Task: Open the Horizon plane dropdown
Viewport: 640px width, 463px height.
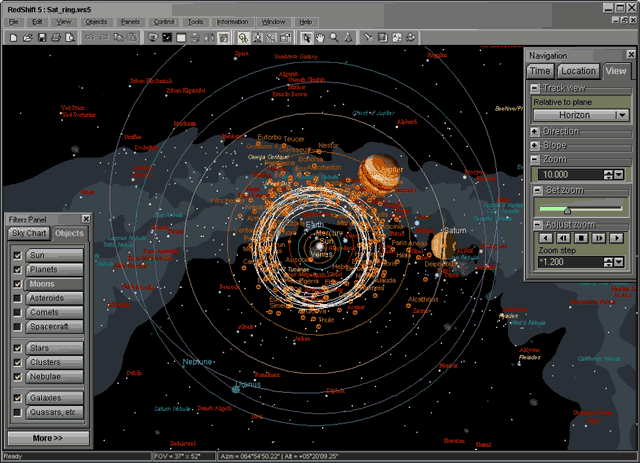Action: [x=622, y=115]
